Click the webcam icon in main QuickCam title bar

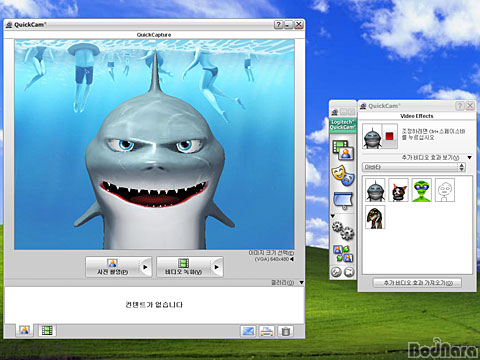tap(9, 25)
